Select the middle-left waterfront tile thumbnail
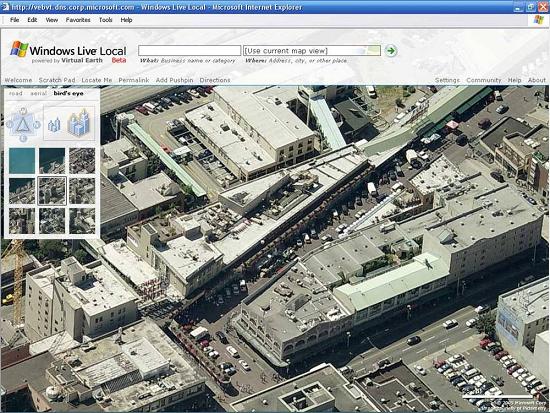The width and height of the screenshot is (550, 413). coord(22,191)
